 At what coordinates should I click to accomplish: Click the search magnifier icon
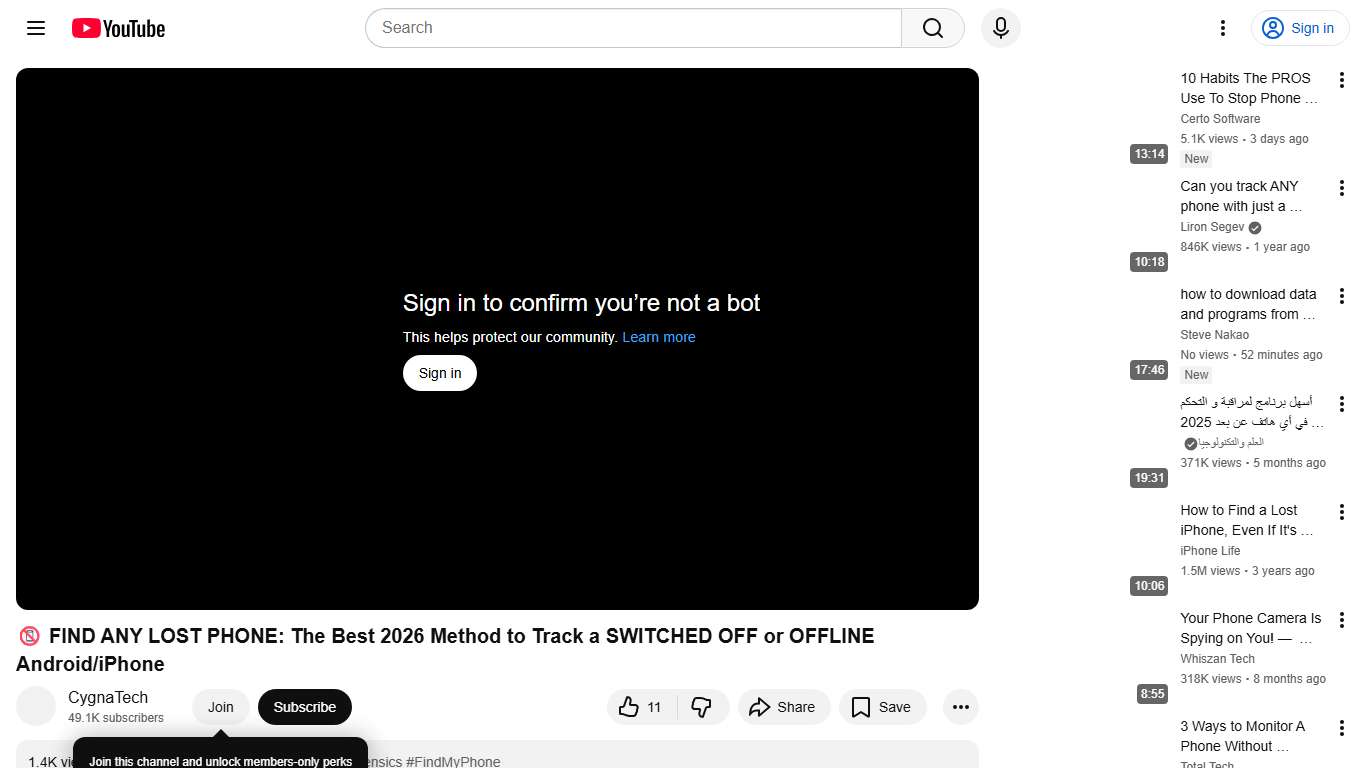931,28
